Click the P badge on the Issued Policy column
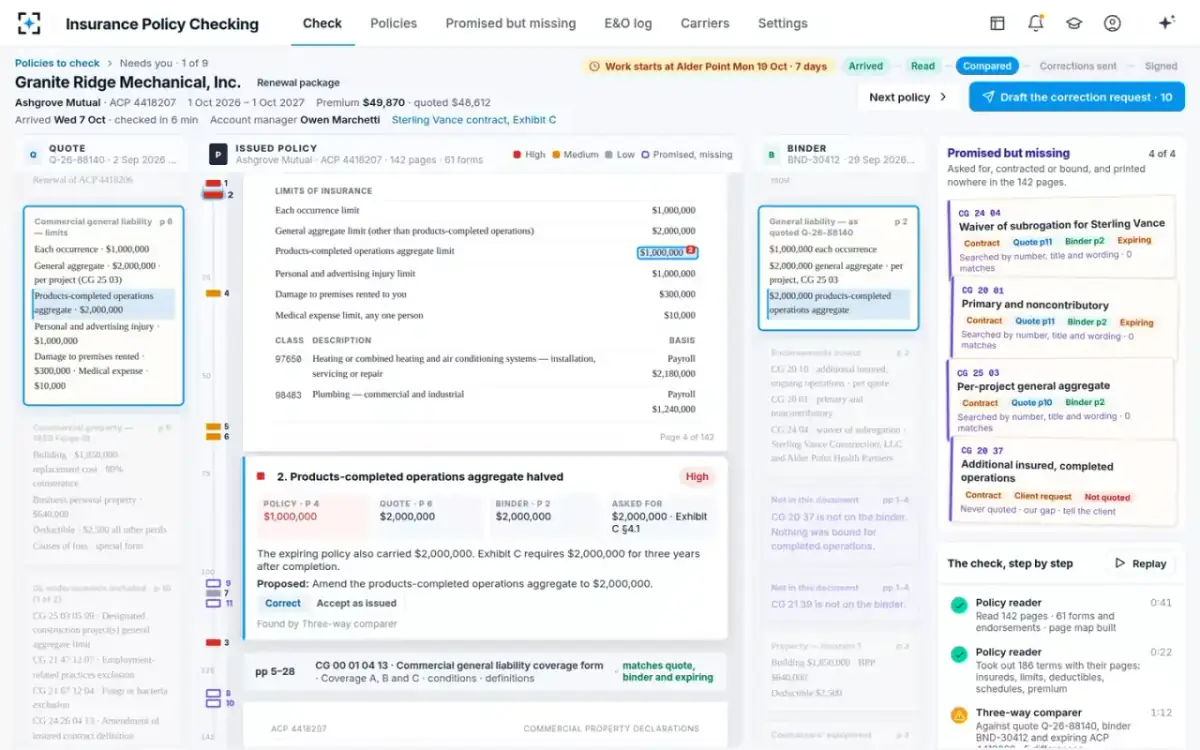 pos(217,154)
